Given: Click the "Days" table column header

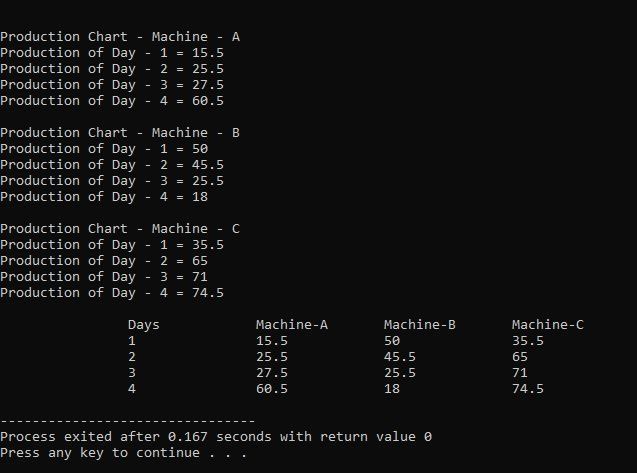Looking at the screenshot, I should (143, 325).
